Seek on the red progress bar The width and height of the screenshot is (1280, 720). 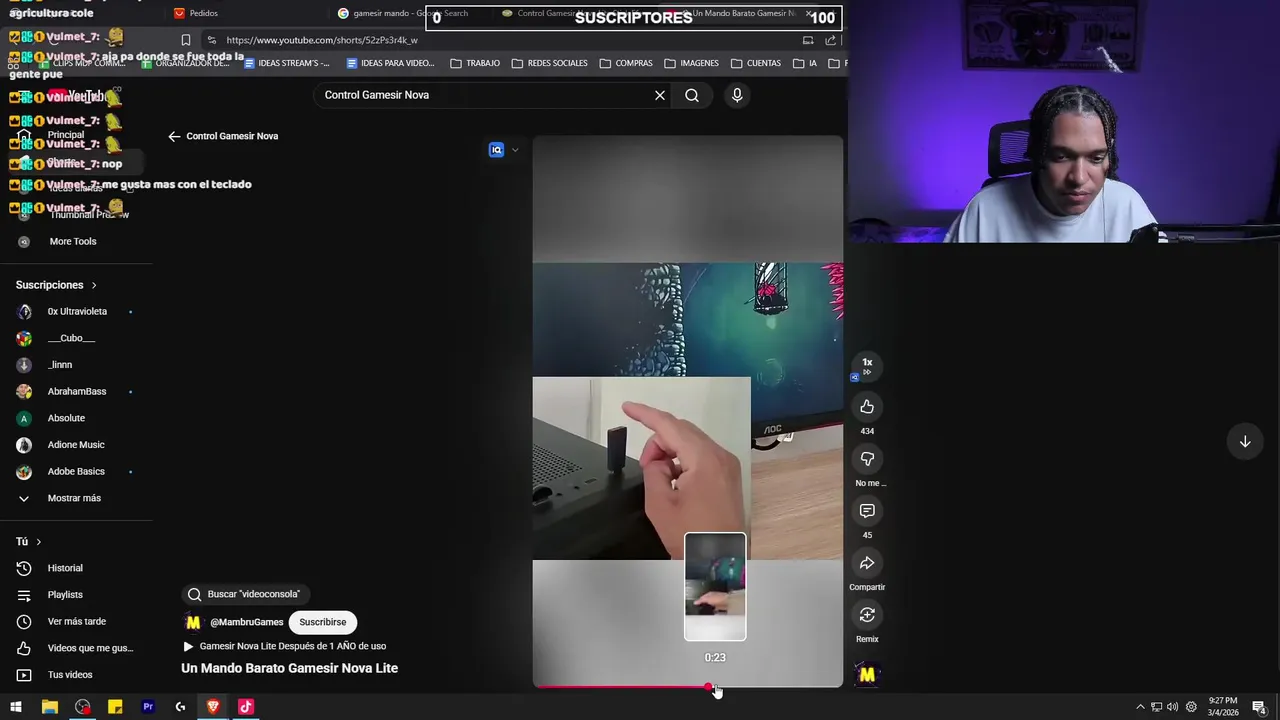pos(688,687)
